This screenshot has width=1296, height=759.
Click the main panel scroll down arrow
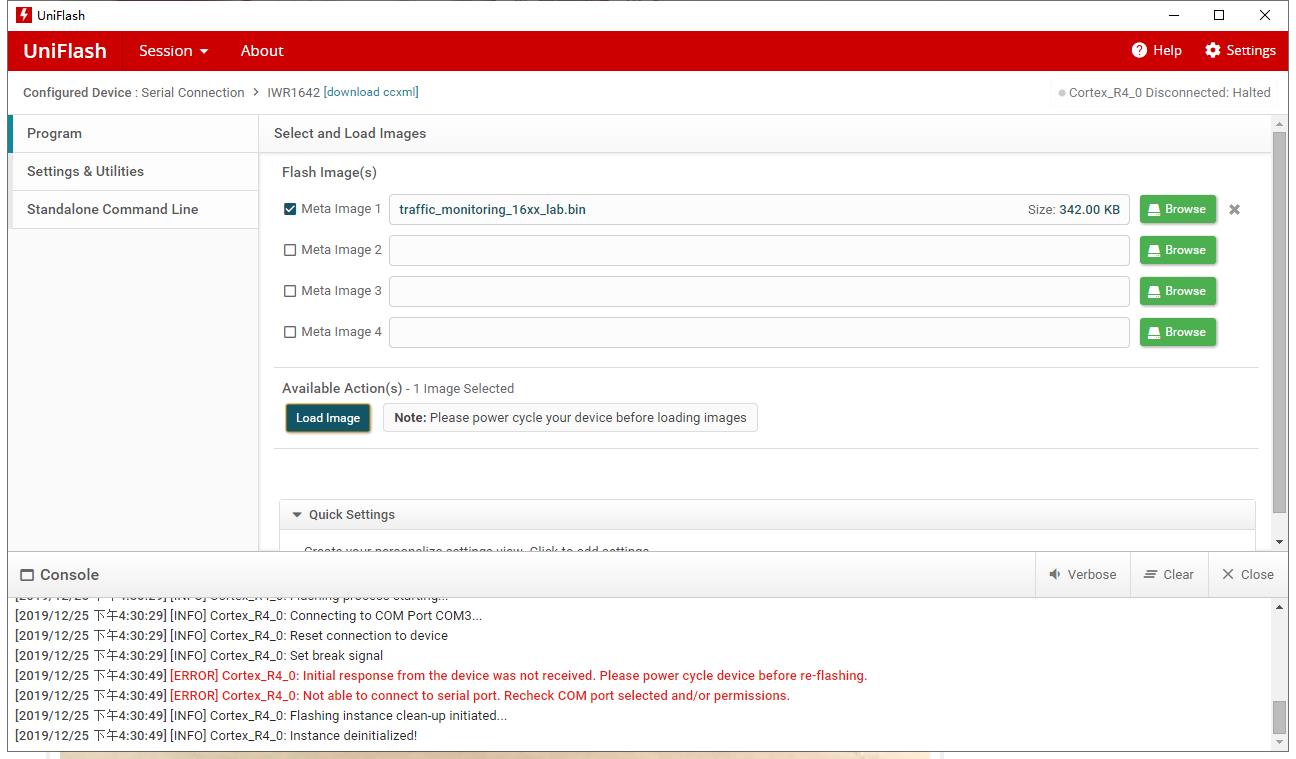(1279, 542)
